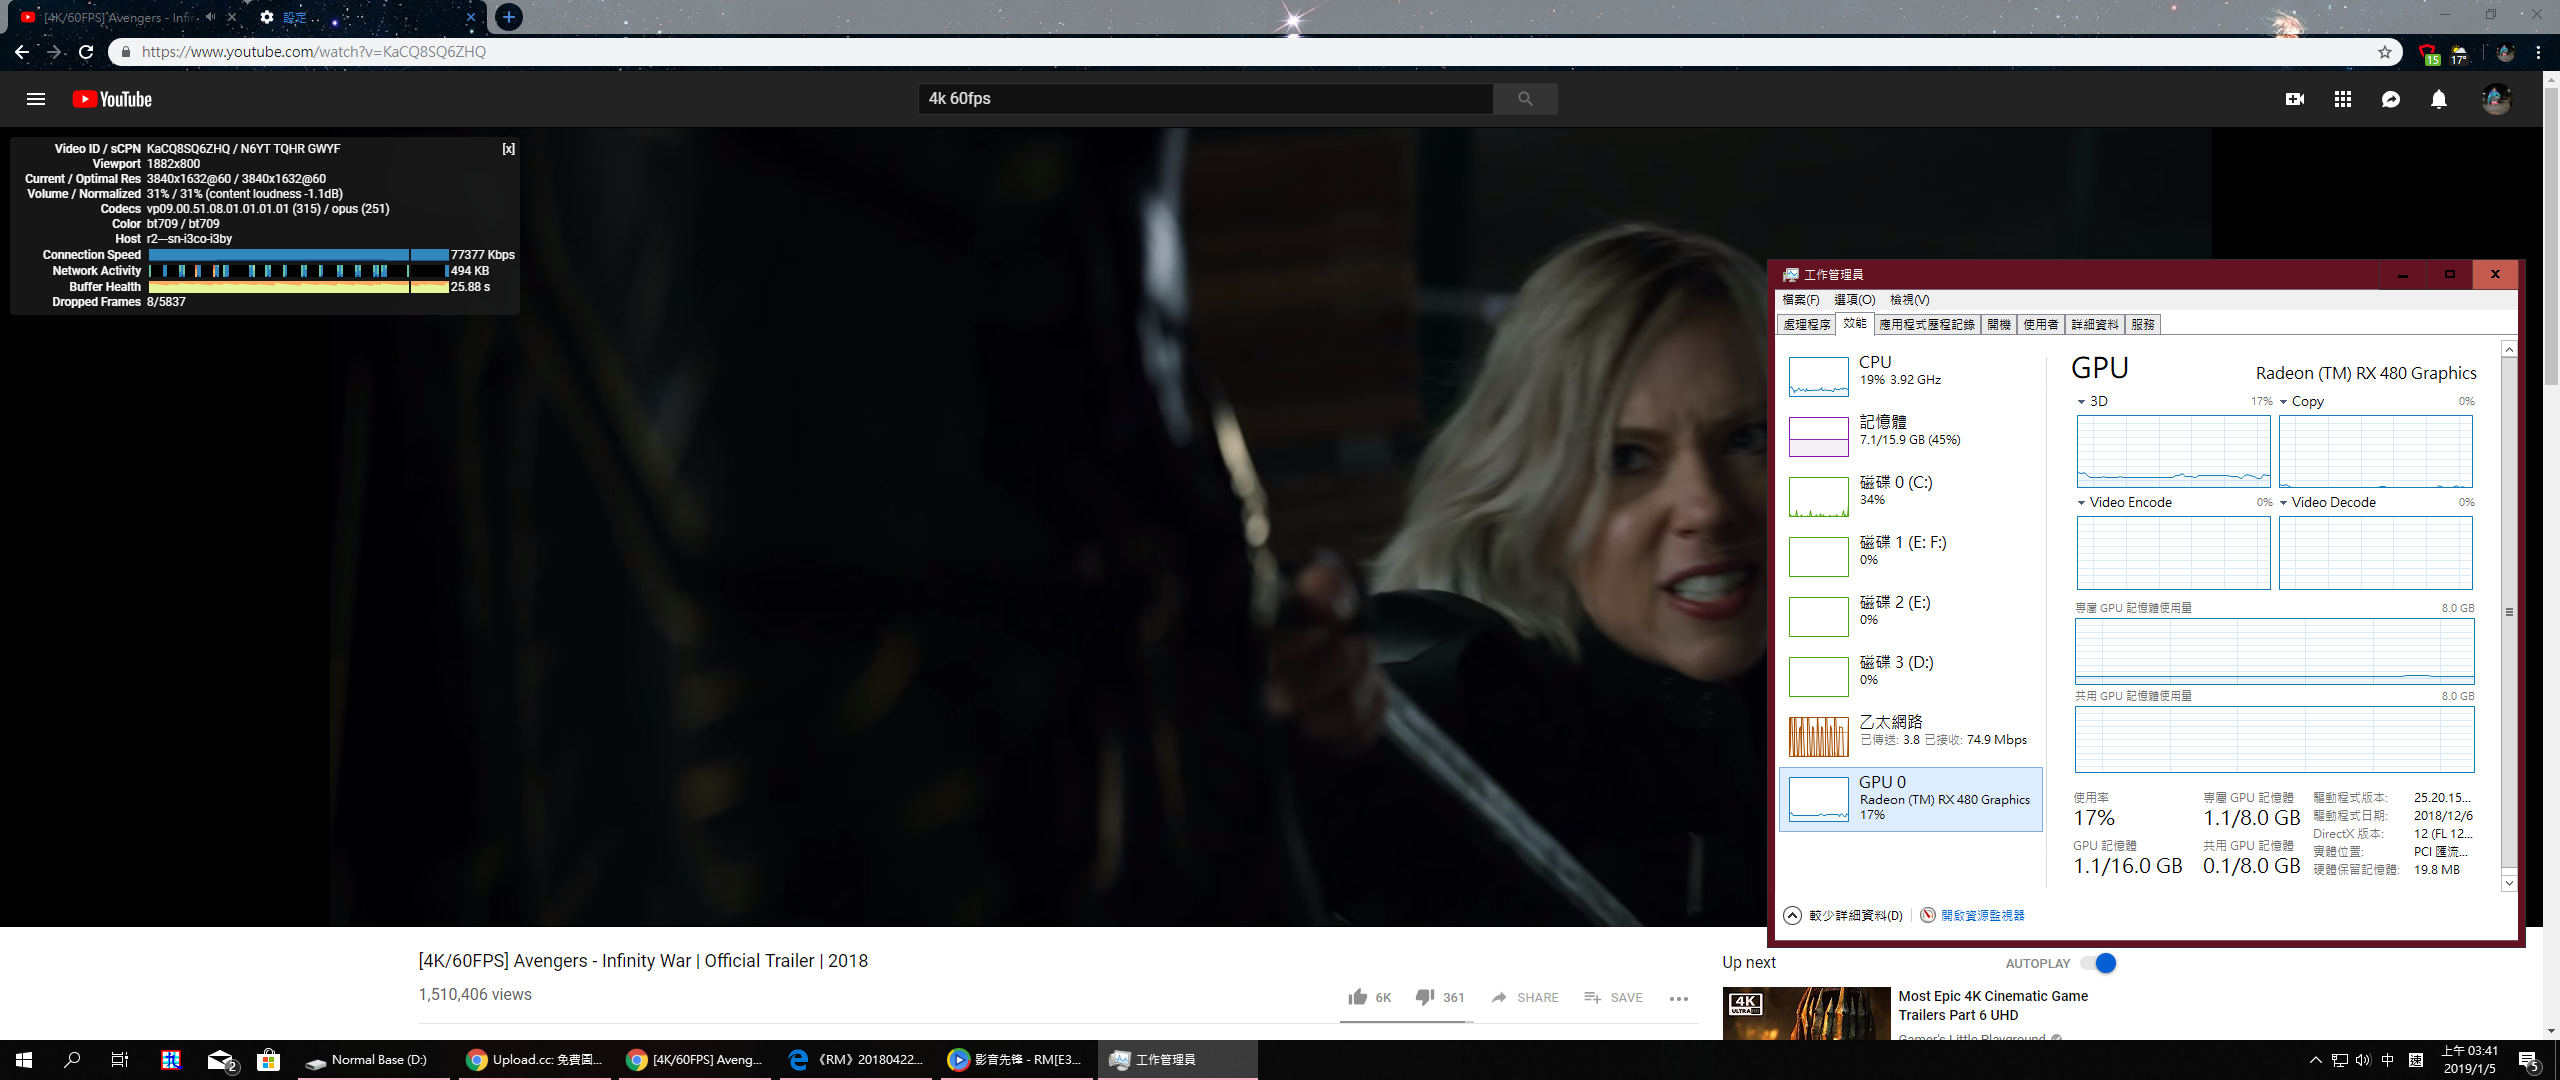Close the stats for nerds overlay
Image resolution: width=2560 pixels, height=1080 pixels.
click(508, 149)
